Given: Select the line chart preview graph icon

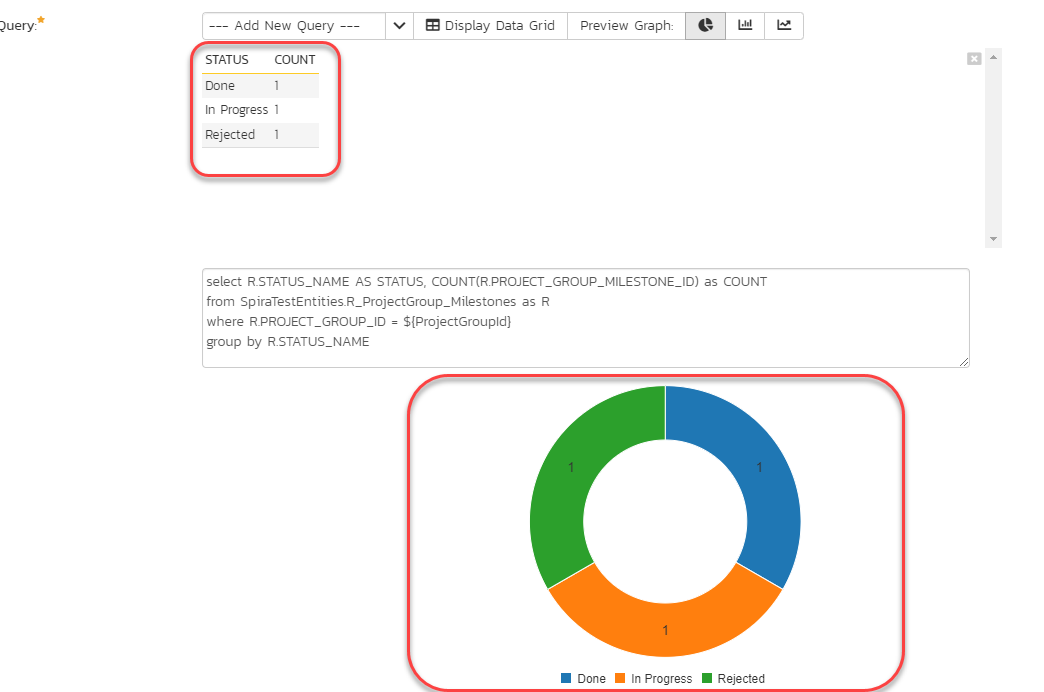Looking at the screenshot, I should [x=784, y=26].
